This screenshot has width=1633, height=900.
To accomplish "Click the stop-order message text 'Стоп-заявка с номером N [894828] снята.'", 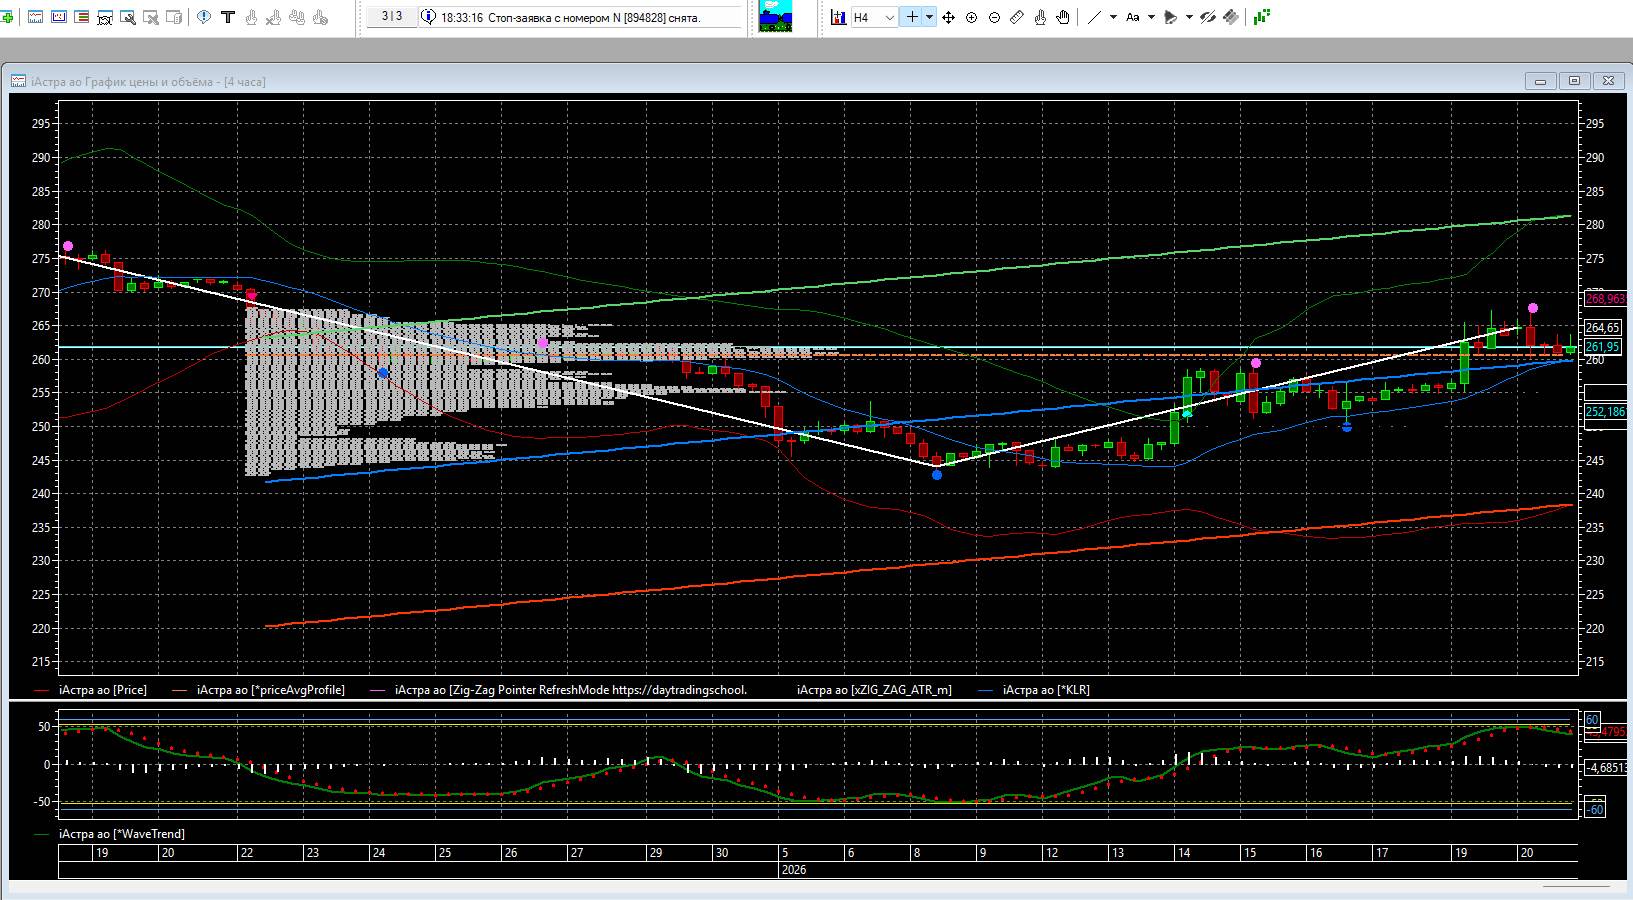I will [594, 18].
